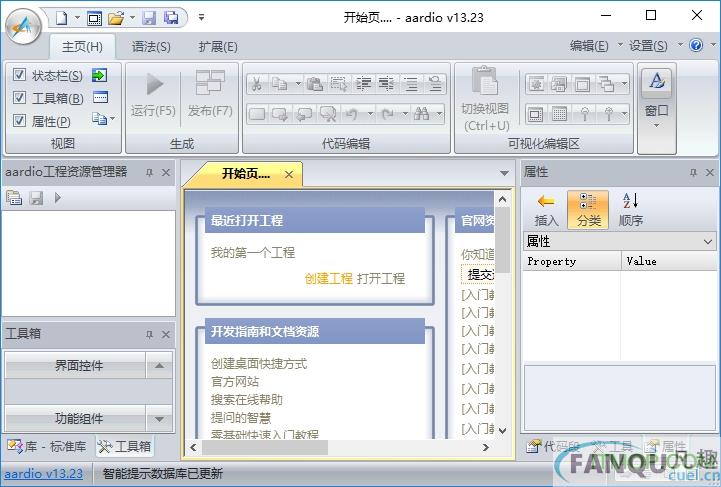Click the dot grid icon in 可视化编辑区
The height and width of the screenshot is (487, 721).
tap(559, 114)
